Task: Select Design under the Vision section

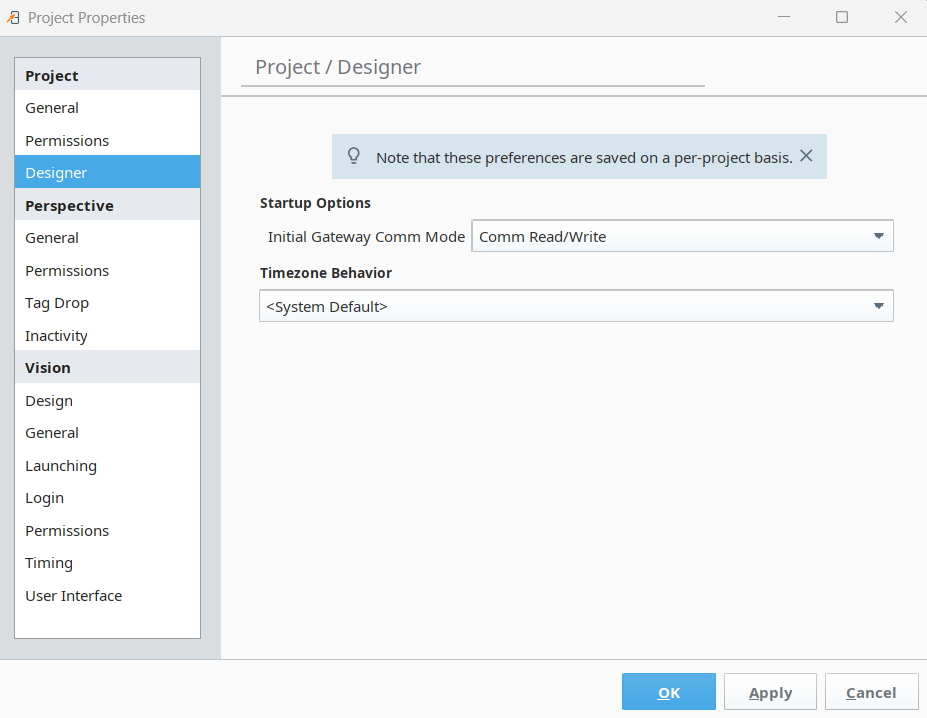Action: point(49,401)
